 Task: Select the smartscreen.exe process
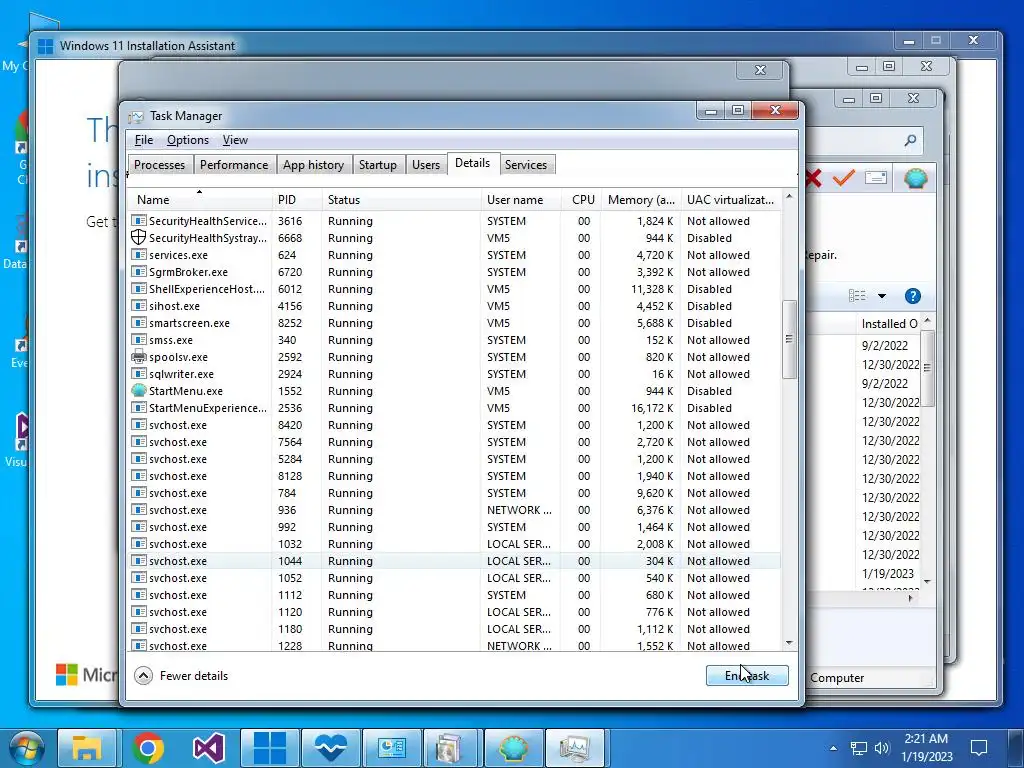click(x=454, y=323)
